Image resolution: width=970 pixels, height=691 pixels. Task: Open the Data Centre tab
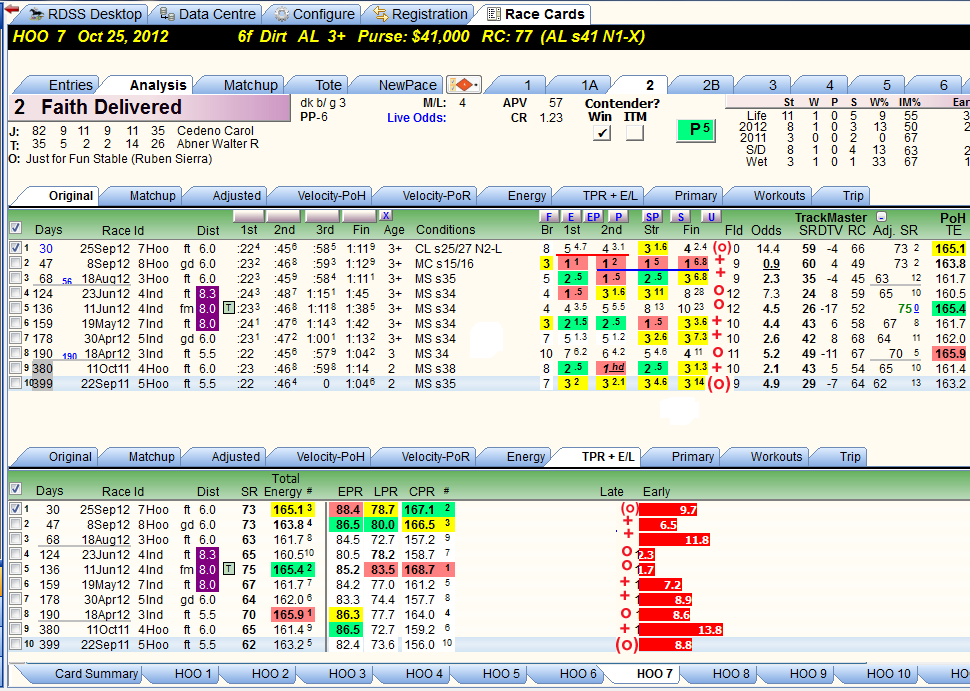pyautogui.click(x=207, y=14)
